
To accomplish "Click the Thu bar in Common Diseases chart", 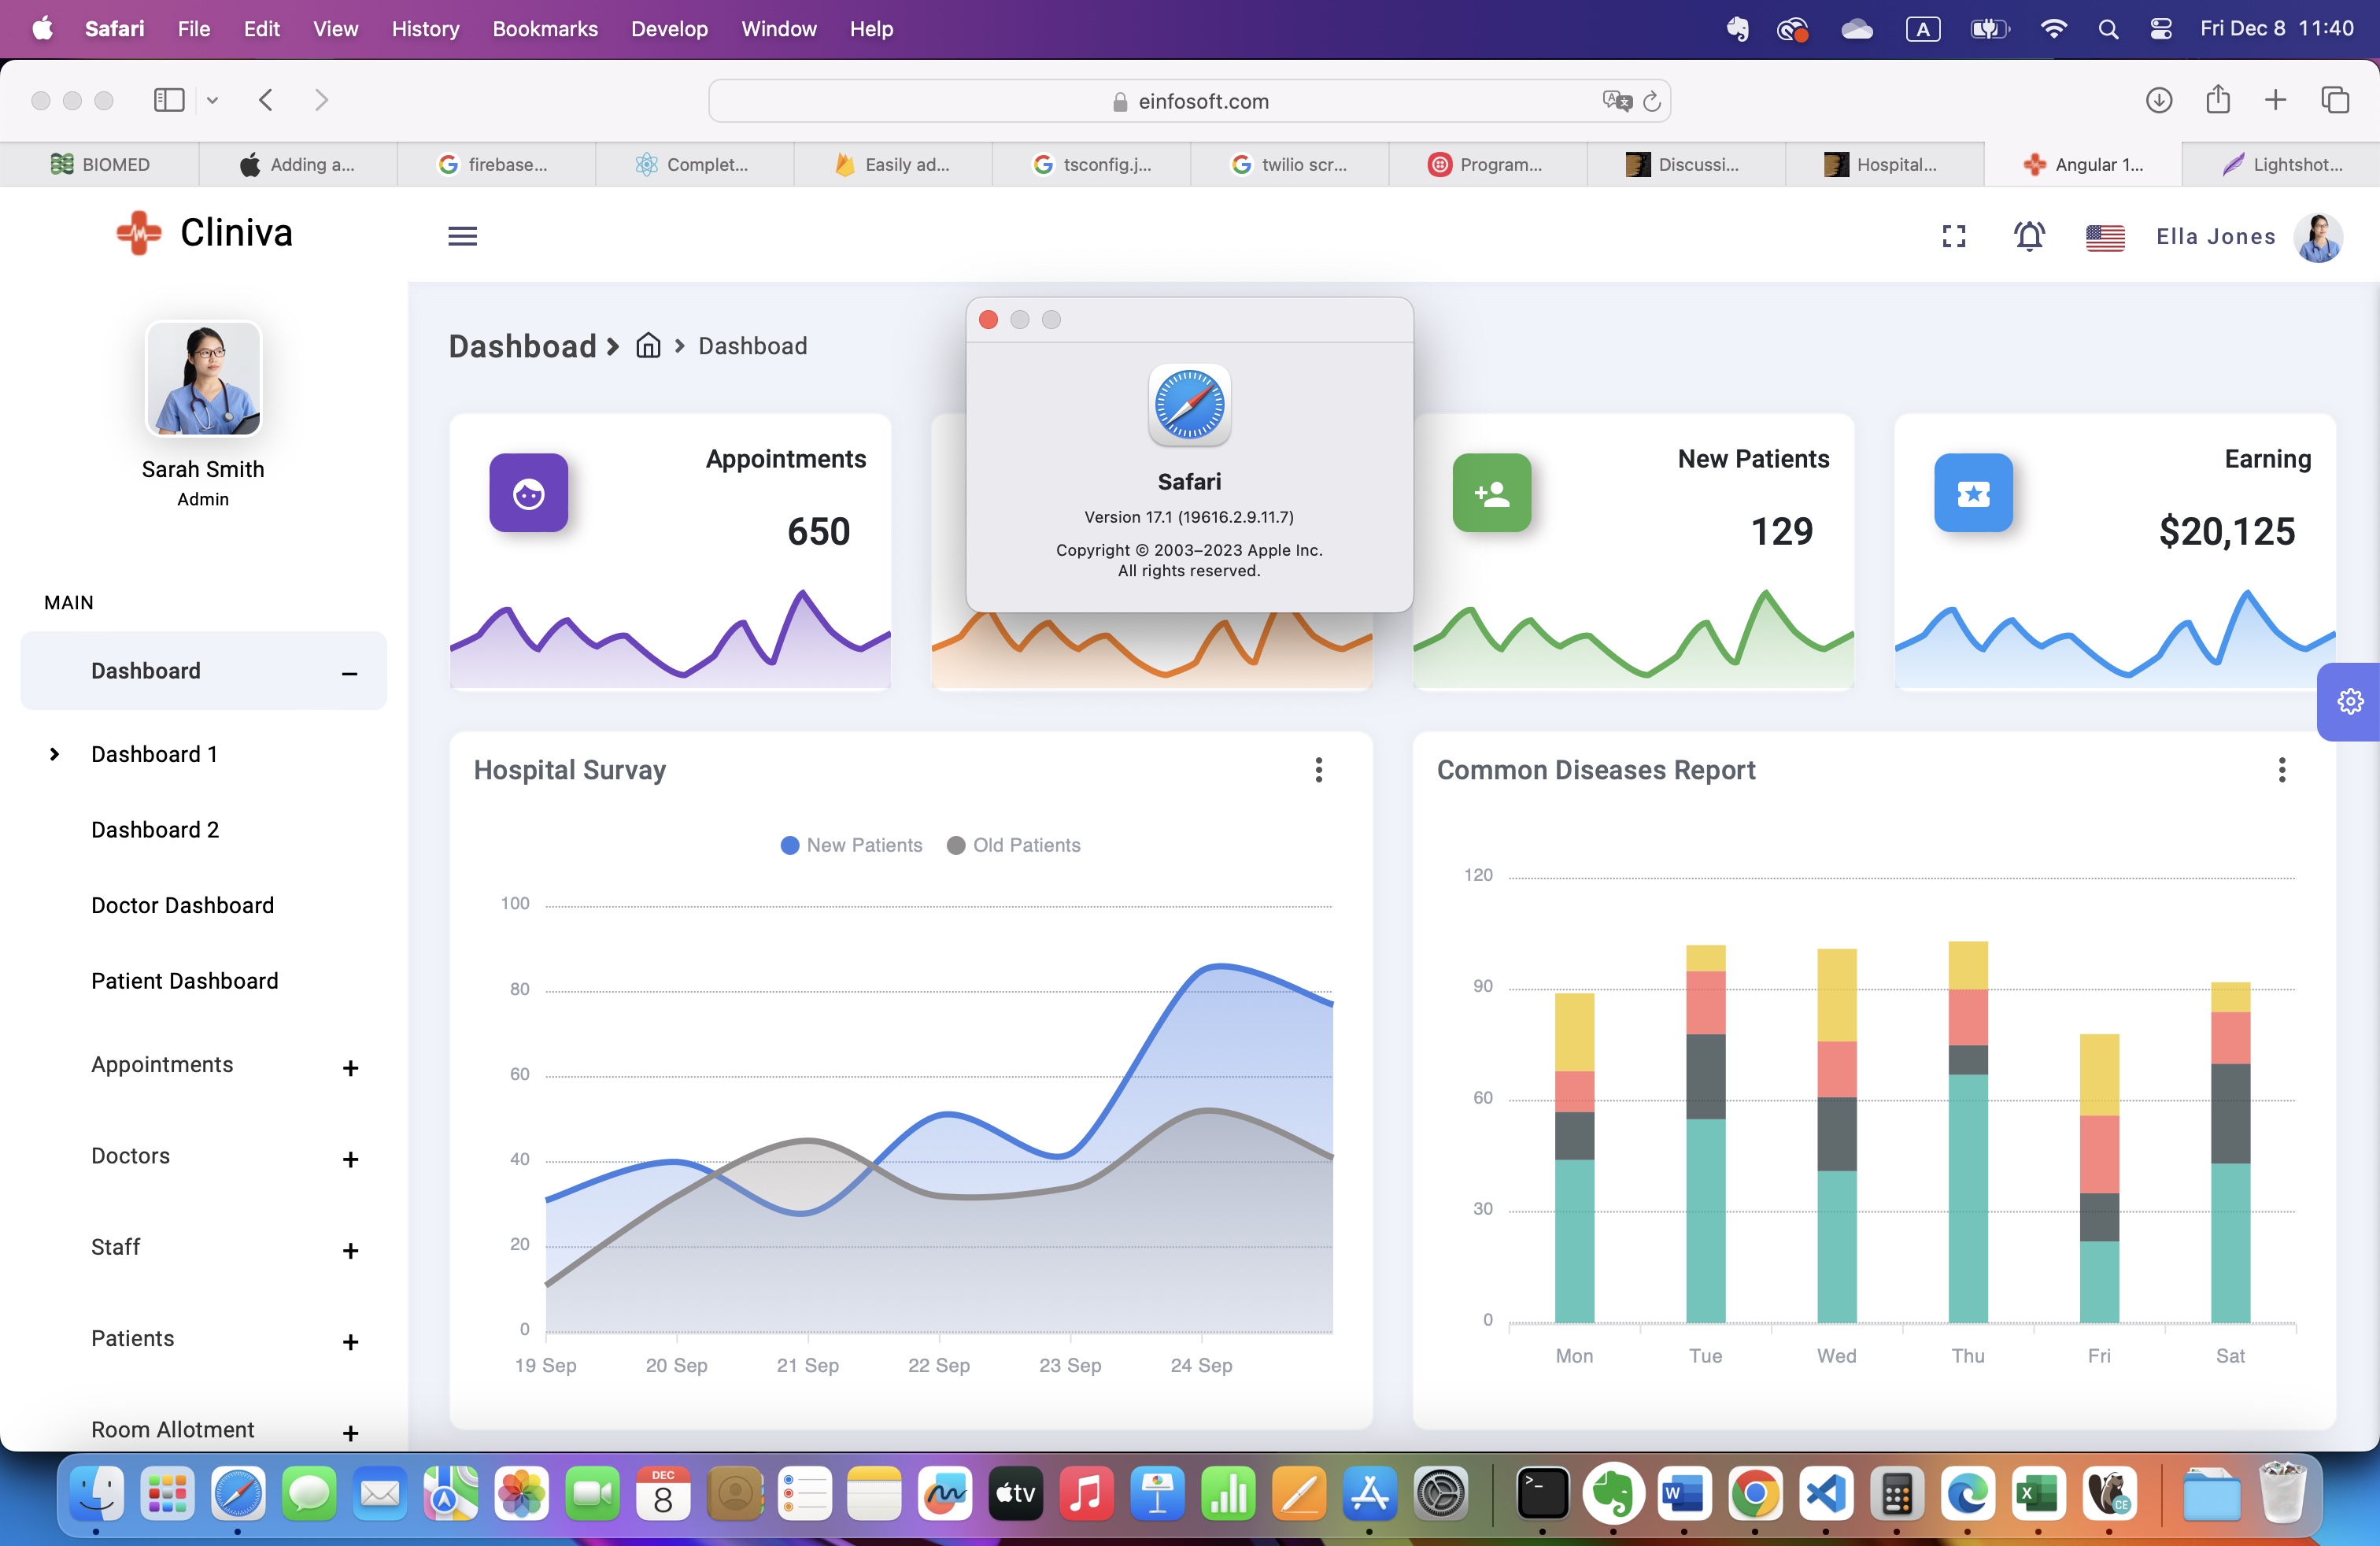I will click(1968, 1132).
